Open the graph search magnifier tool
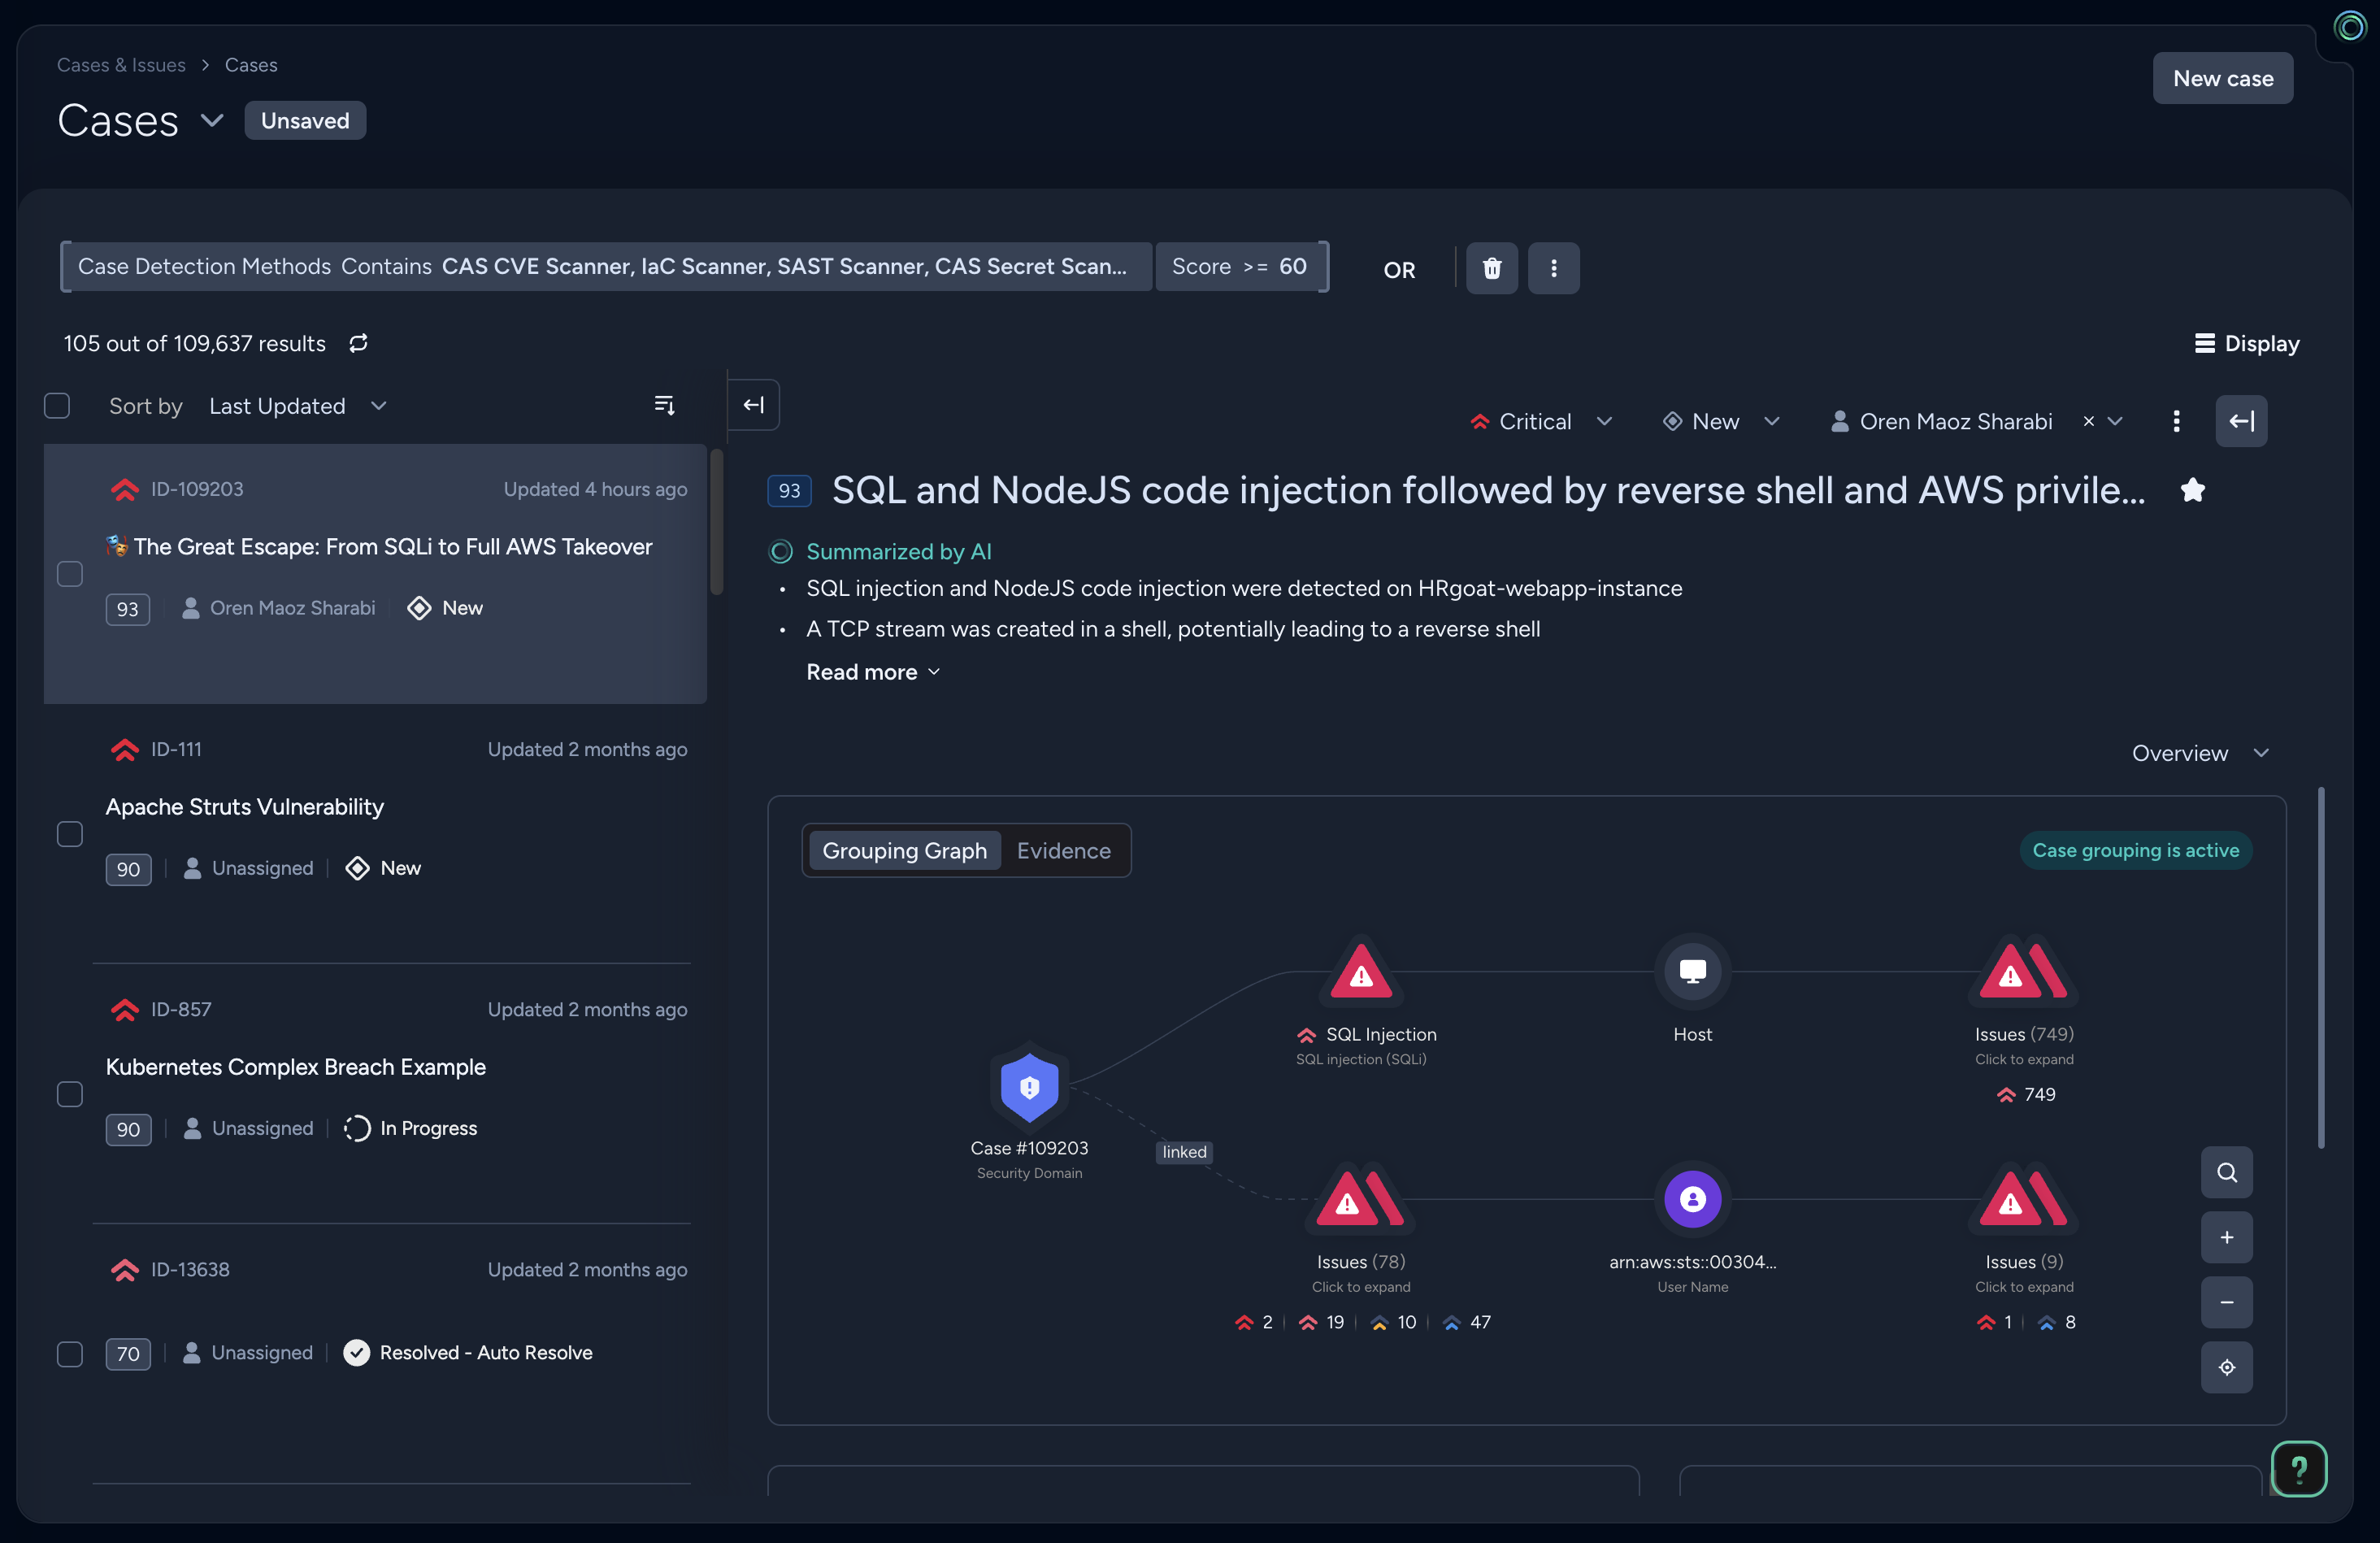 click(2226, 1172)
